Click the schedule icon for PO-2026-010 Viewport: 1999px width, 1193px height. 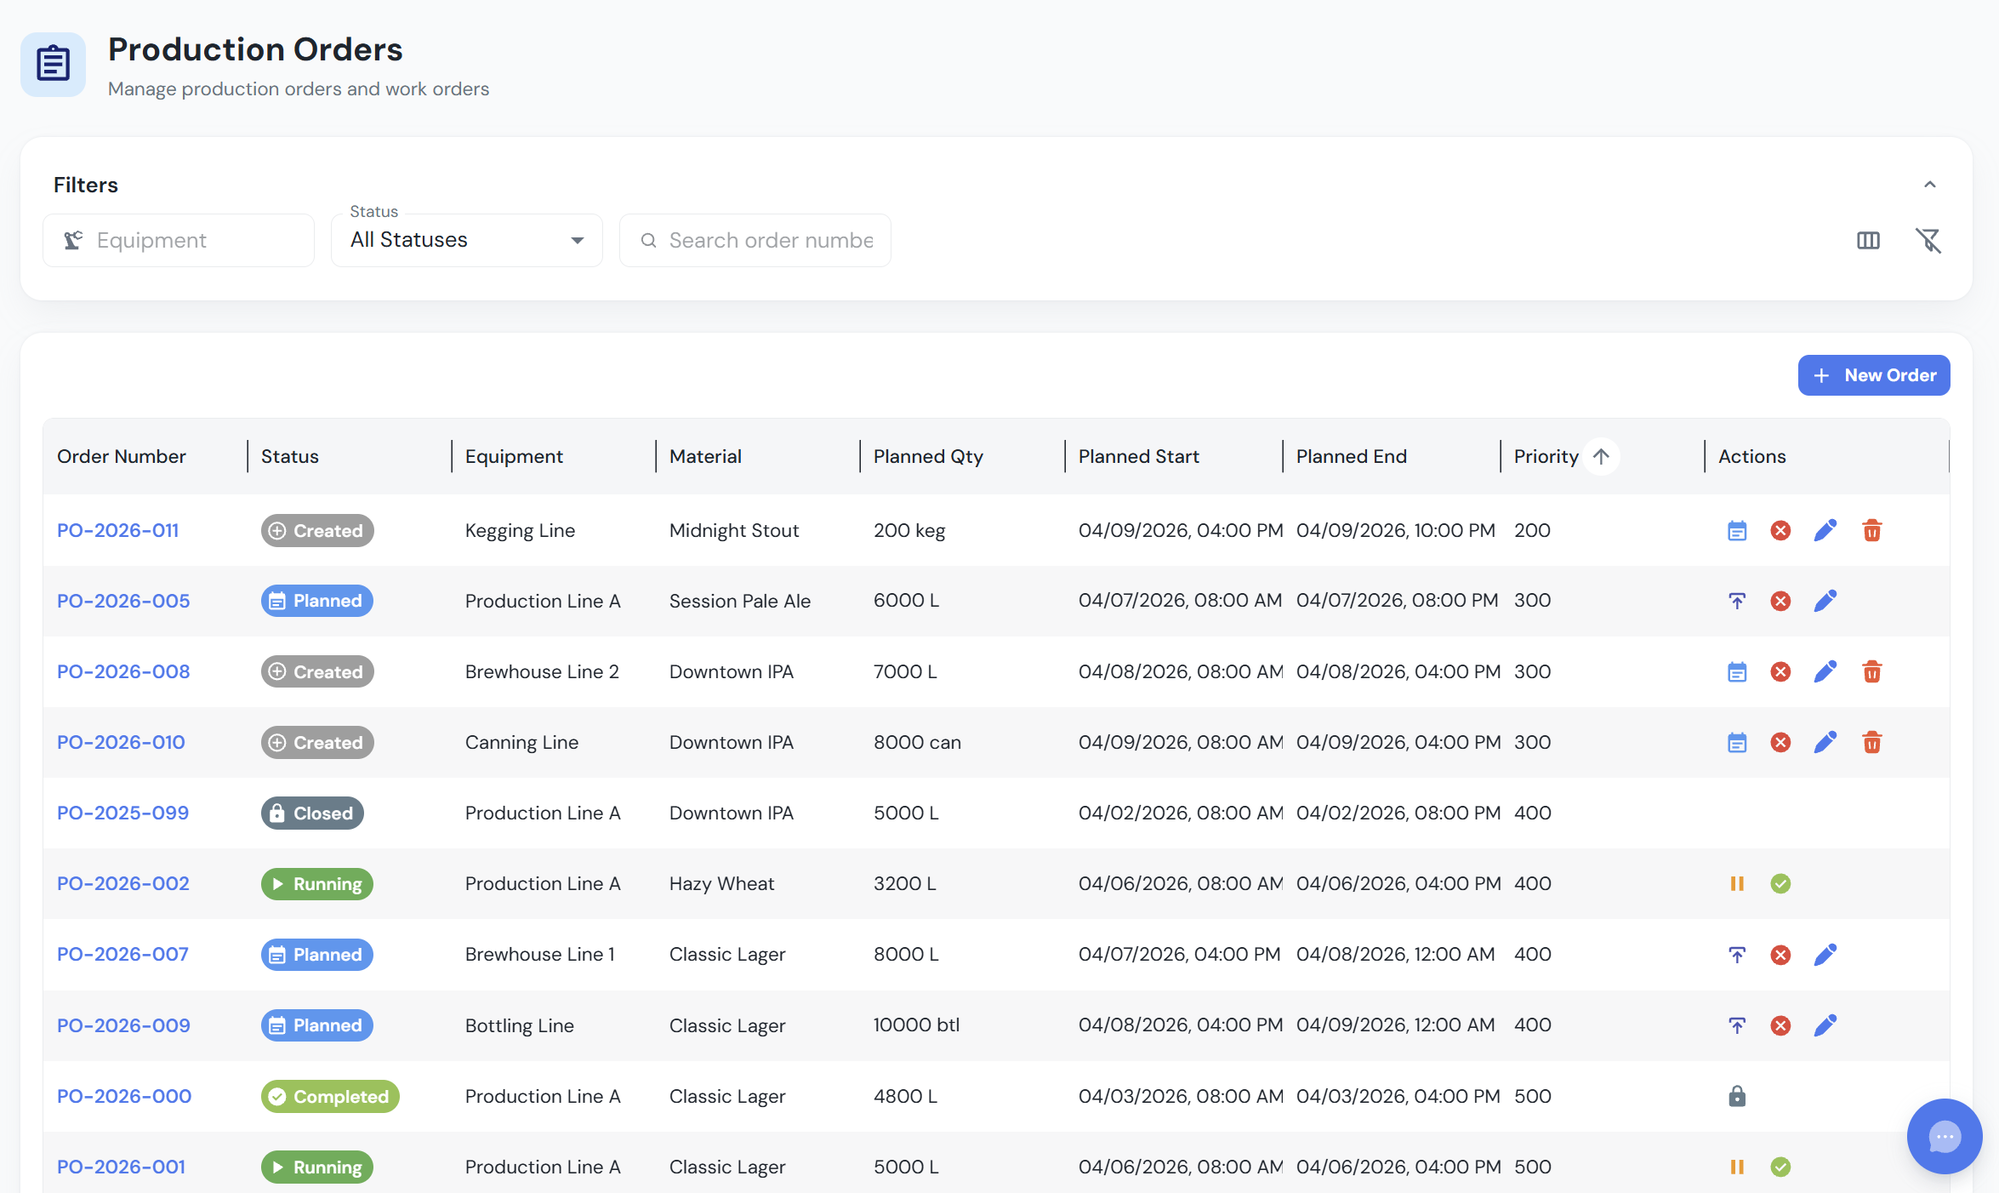point(1737,742)
